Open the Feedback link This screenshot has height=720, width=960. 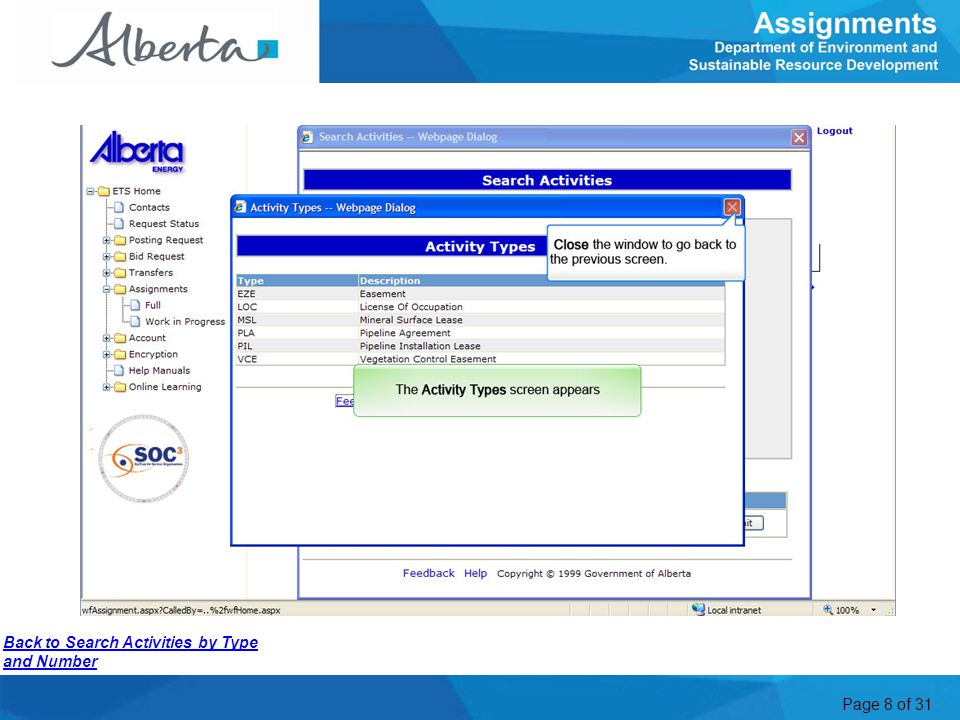(429, 573)
